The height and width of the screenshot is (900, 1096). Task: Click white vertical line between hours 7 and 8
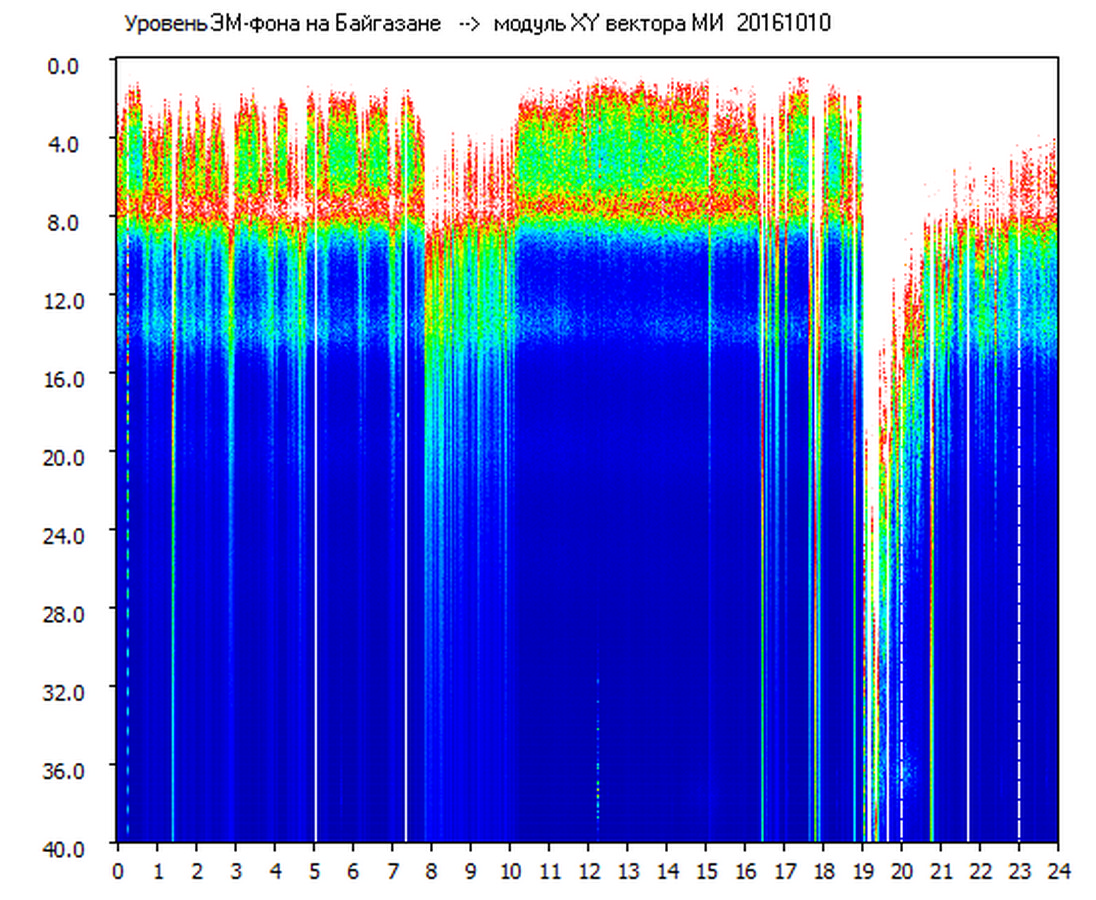coord(406,500)
